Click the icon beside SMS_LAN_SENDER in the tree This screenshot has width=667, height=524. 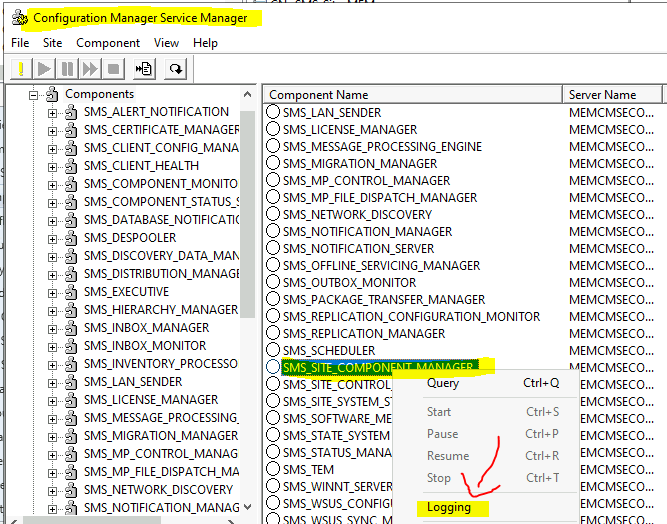[x=71, y=382]
